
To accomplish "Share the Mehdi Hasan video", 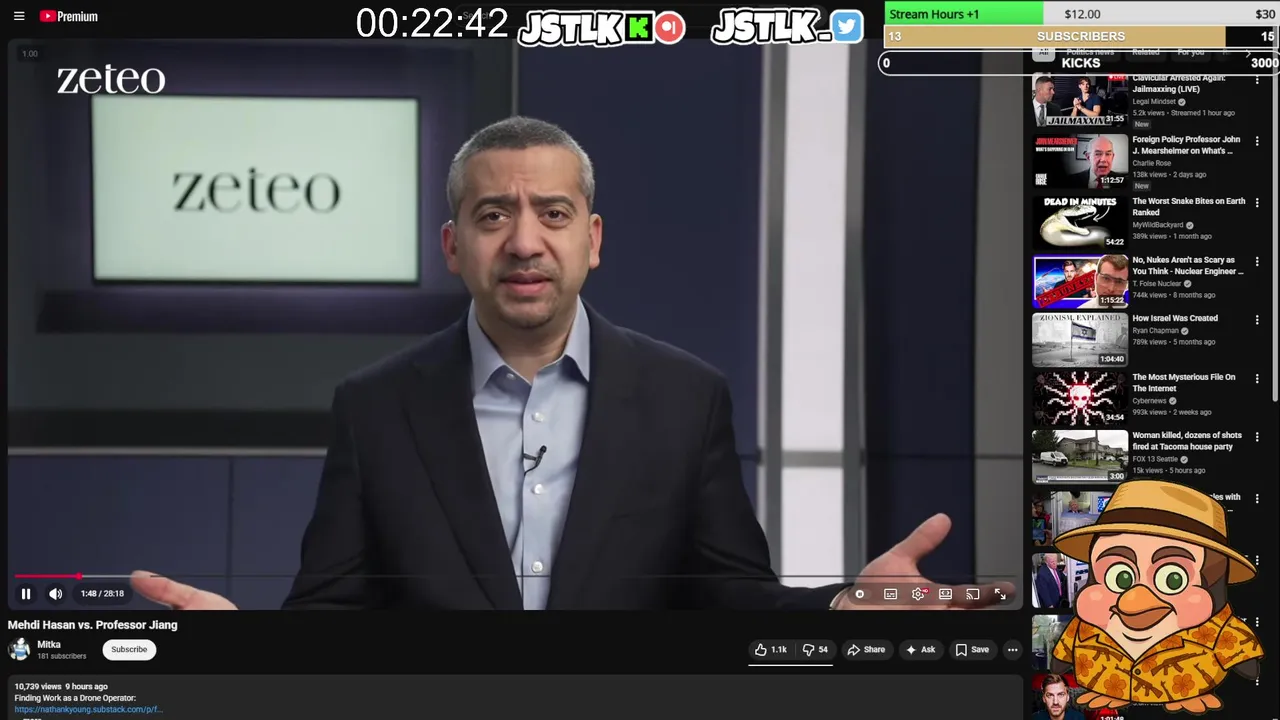I will [866, 650].
